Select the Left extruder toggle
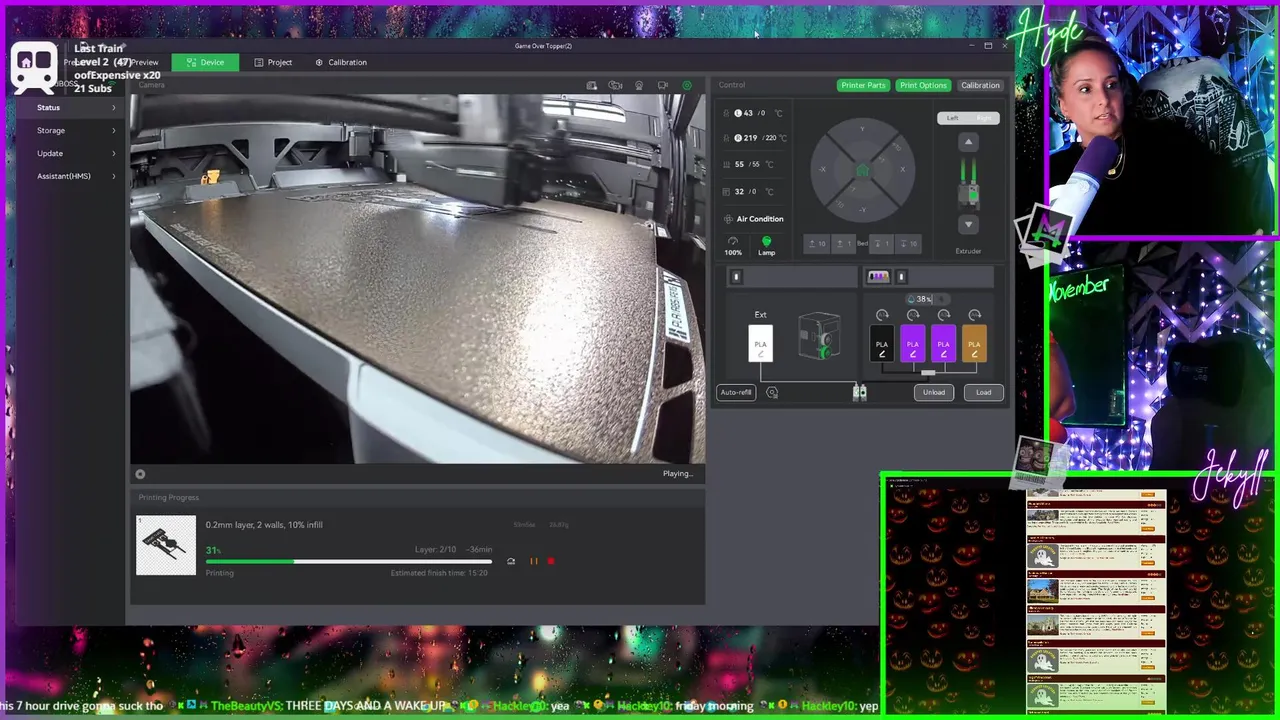The width and height of the screenshot is (1280, 720). pyautogui.click(x=953, y=118)
